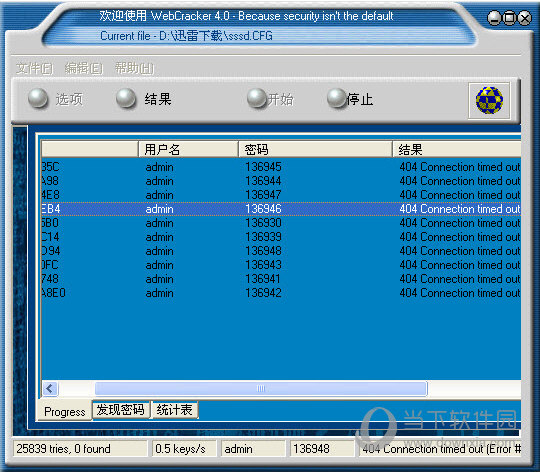This screenshot has height=472, width=540.
Task: Select the row with password 136941
Action: coord(281,279)
